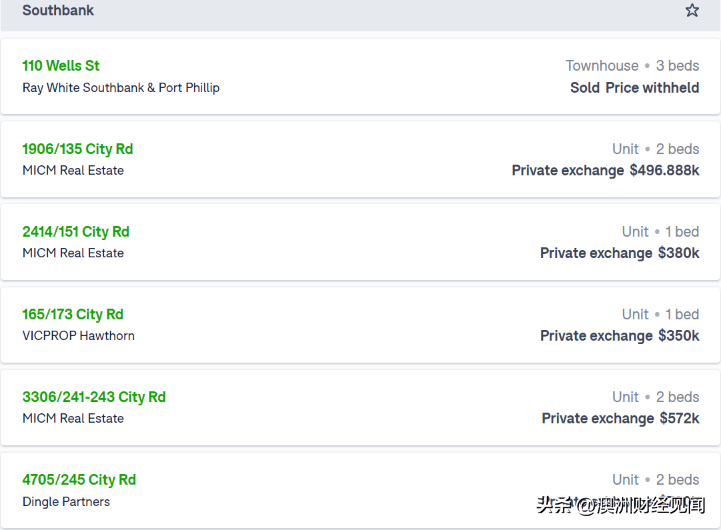Open the 110 Wells St listing
The width and height of the screenshot is (721, 530).
coord(61,66)
